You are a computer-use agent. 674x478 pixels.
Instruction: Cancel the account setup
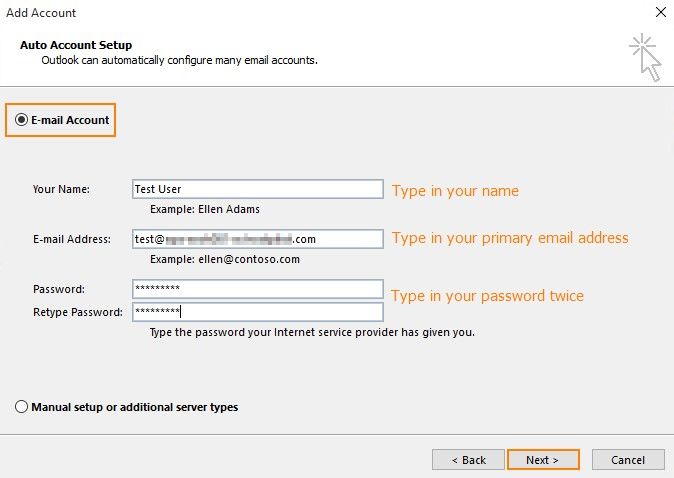point(628,460)
